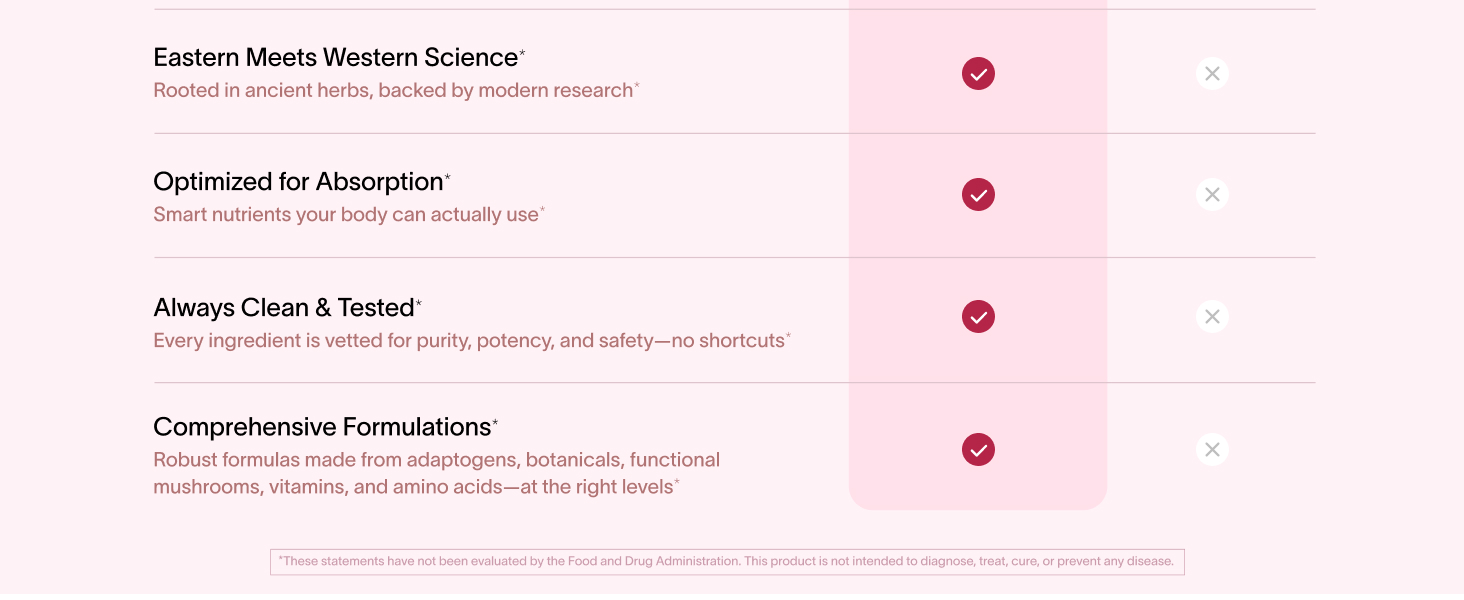Click the Always Clean & Tested heading
The width and height of the screenshot is (1464, 600).
283,308
